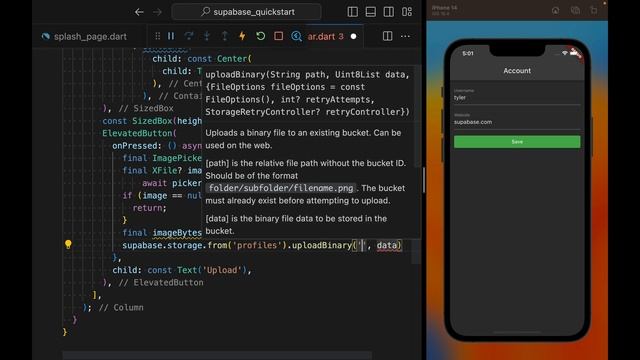Screen dimensions: 640x360
Task: Click the onPressed: code line
Action: [x=157, y=146]
